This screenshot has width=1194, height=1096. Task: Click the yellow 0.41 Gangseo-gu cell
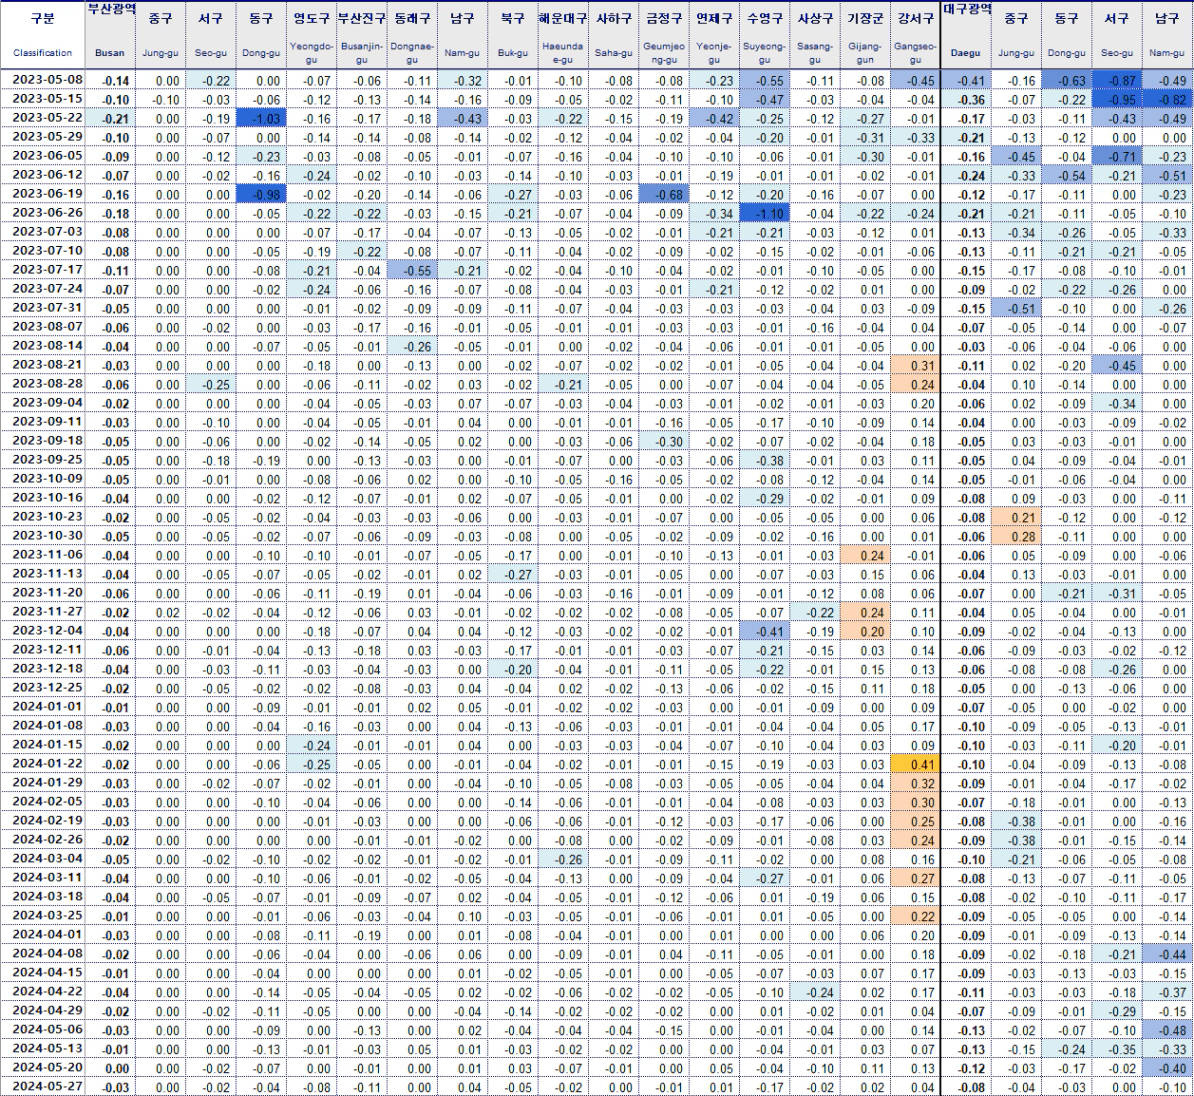click(x=915, y=764)
